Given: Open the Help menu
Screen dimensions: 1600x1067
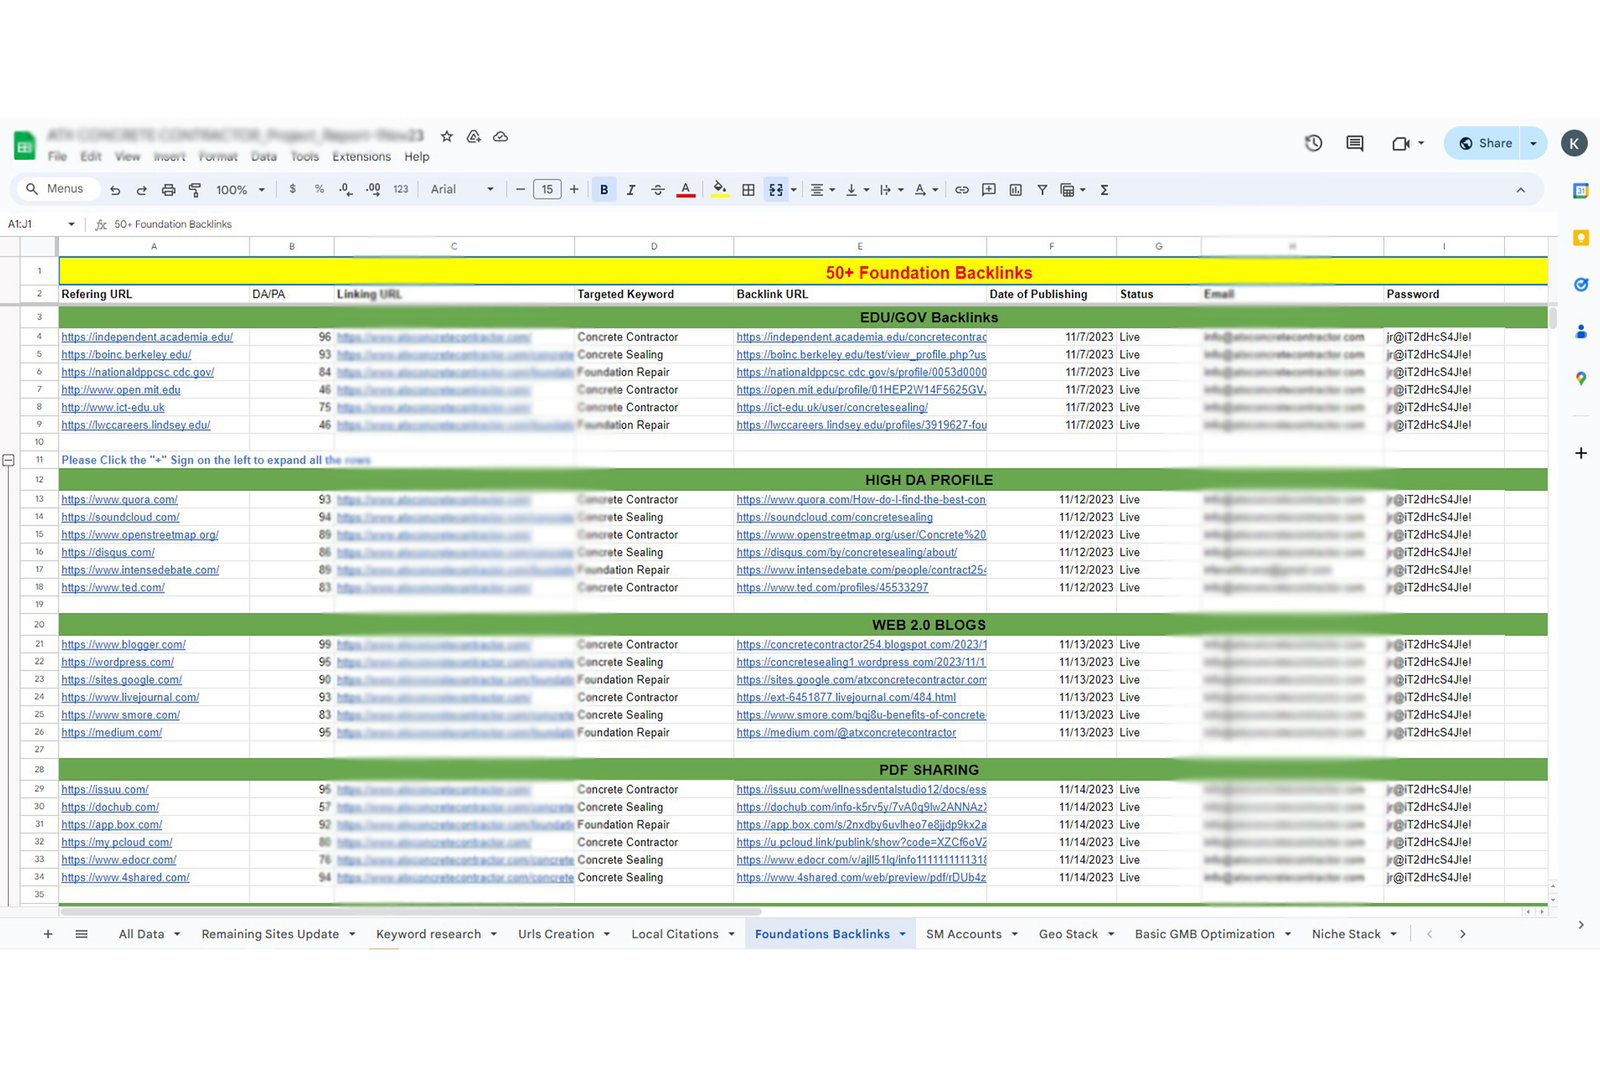Looking at the screenshot, I should (417, 157).
